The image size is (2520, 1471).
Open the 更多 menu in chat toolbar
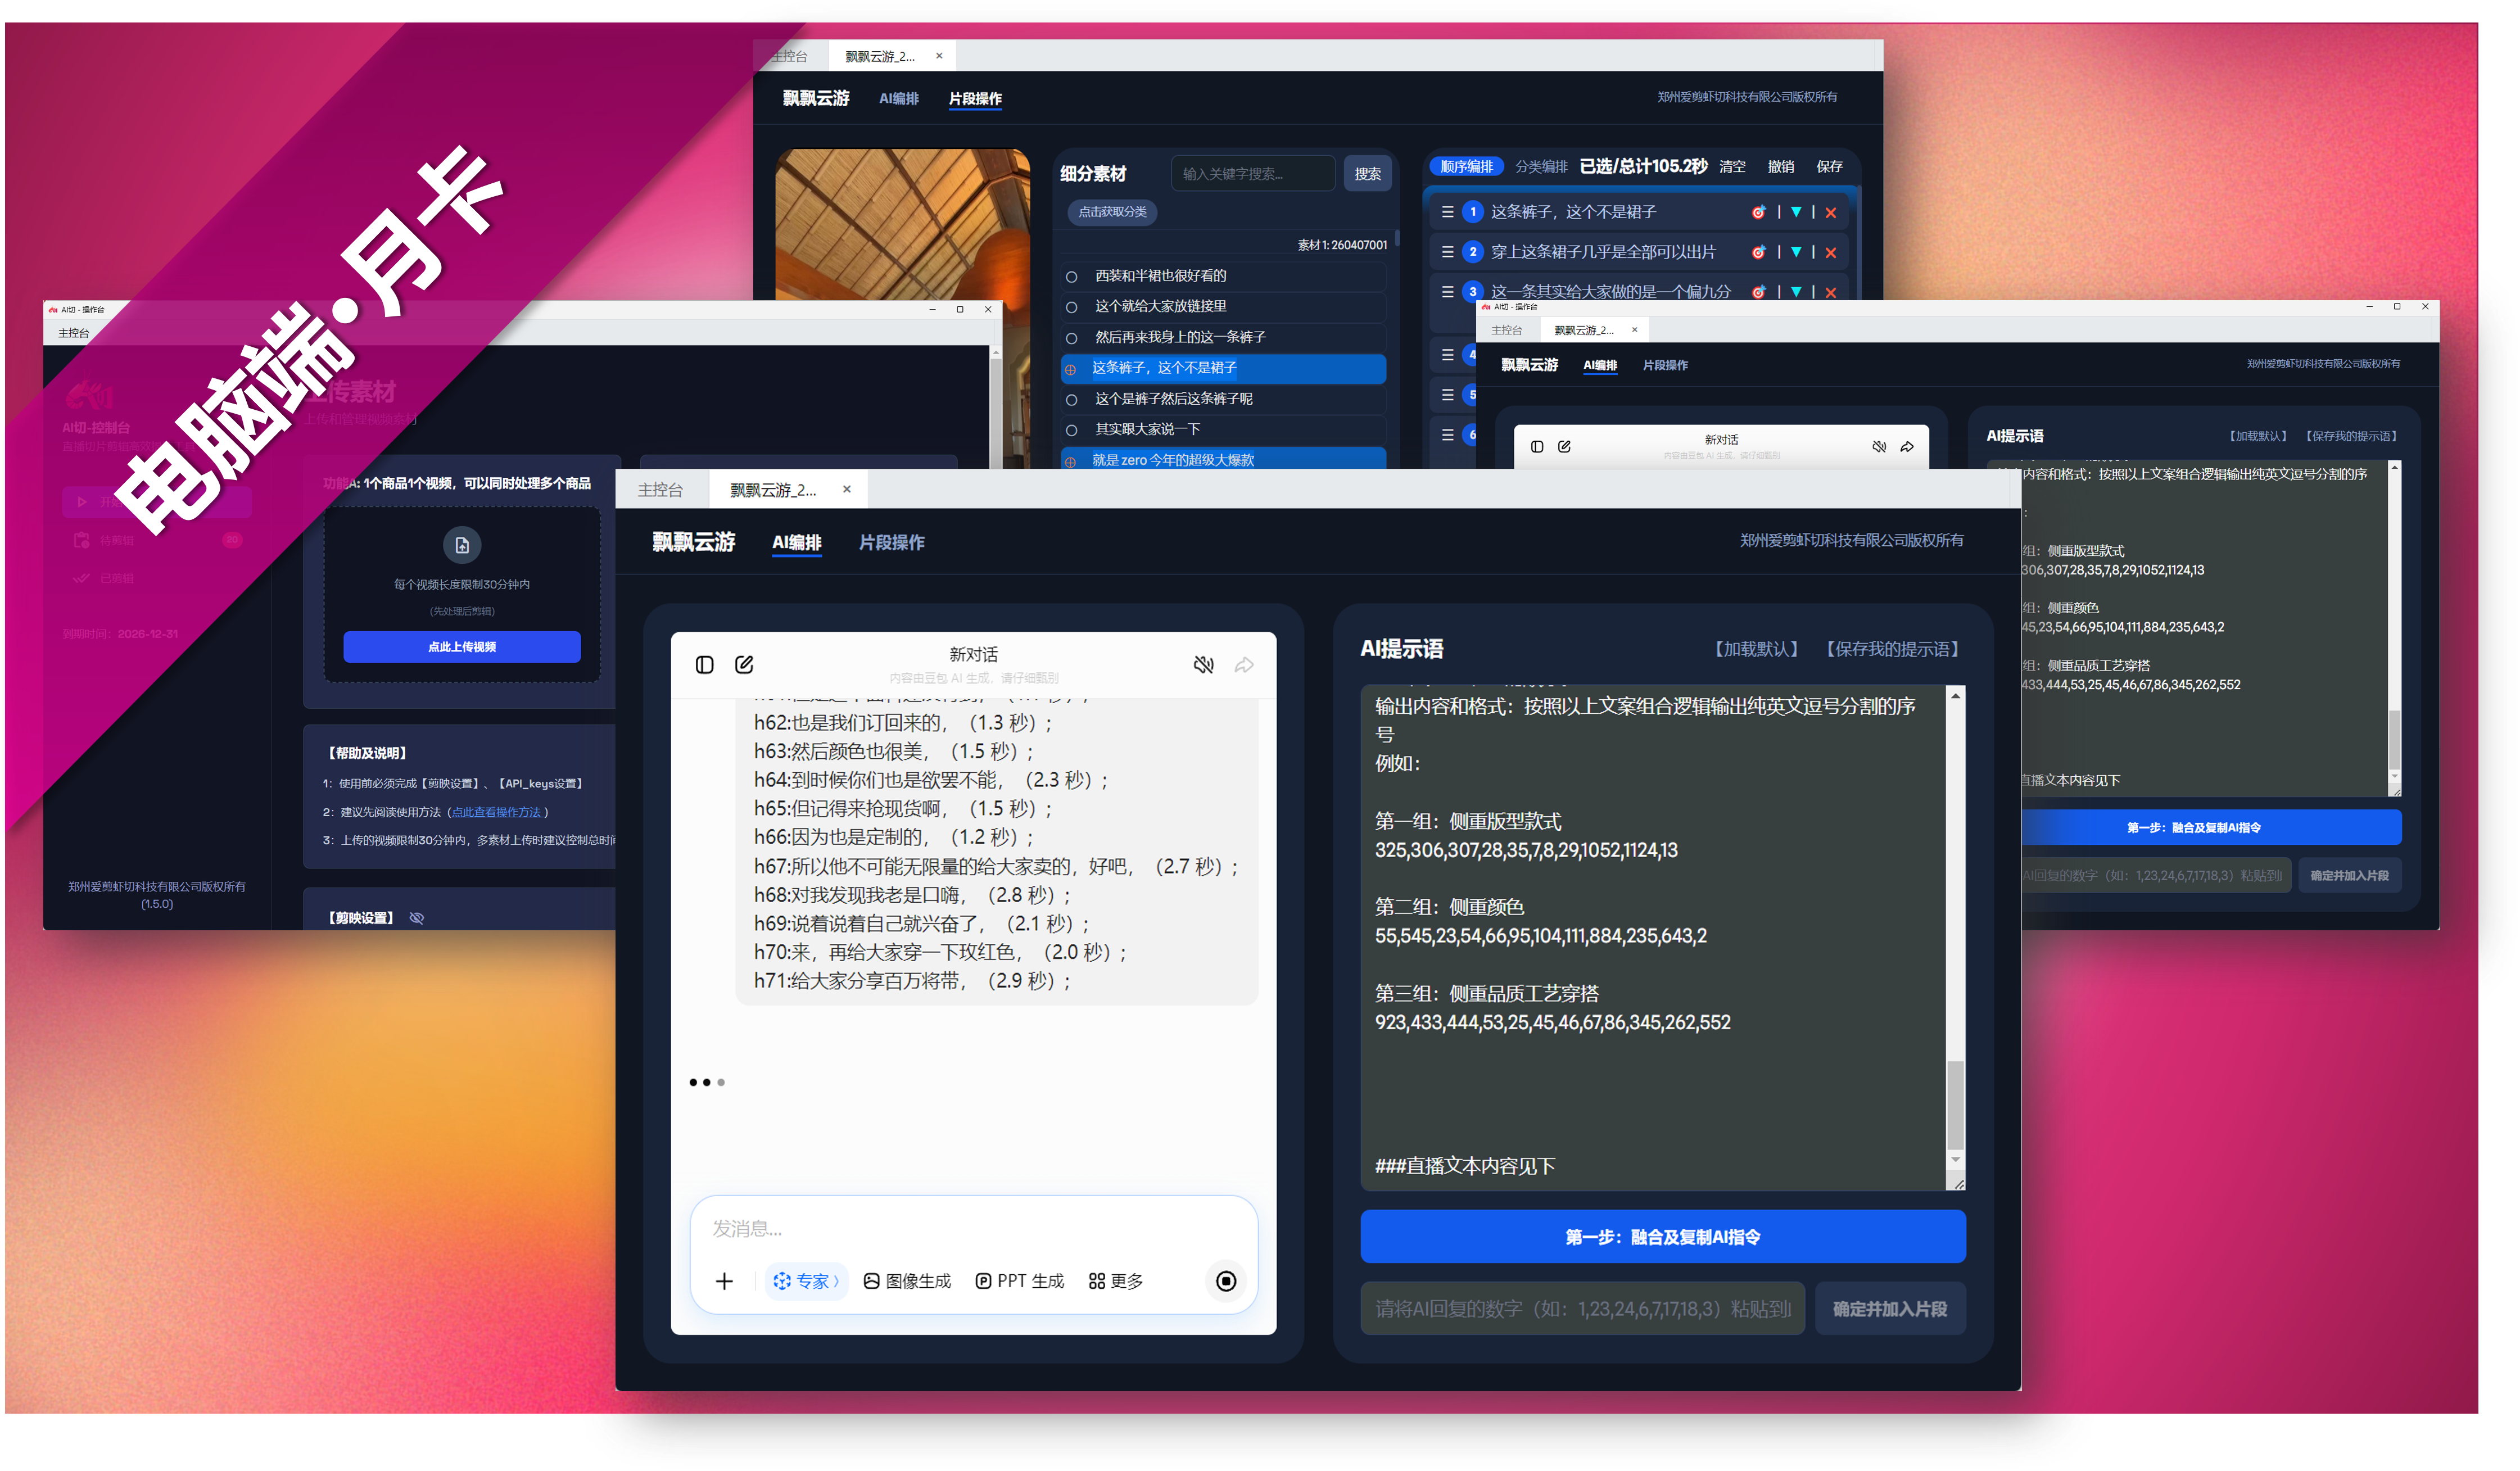tap(1116, 1281)
